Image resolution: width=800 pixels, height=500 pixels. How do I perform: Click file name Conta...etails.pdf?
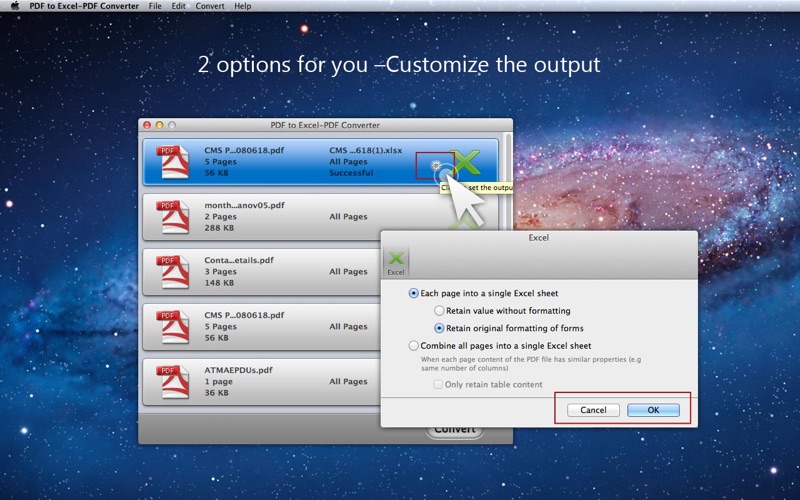pyautogui.click(x=239, y=260)
